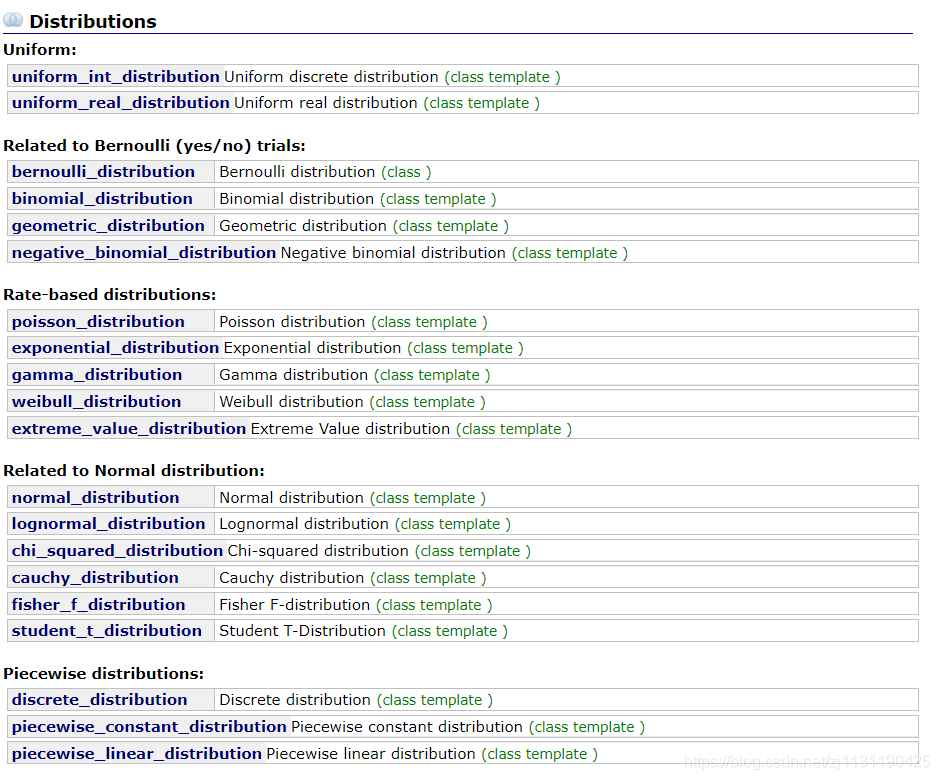Open the extreme_value_distribution link
The width and height of the screenshot is (940, 780).
pyautogui.click(x=129, y=429)
